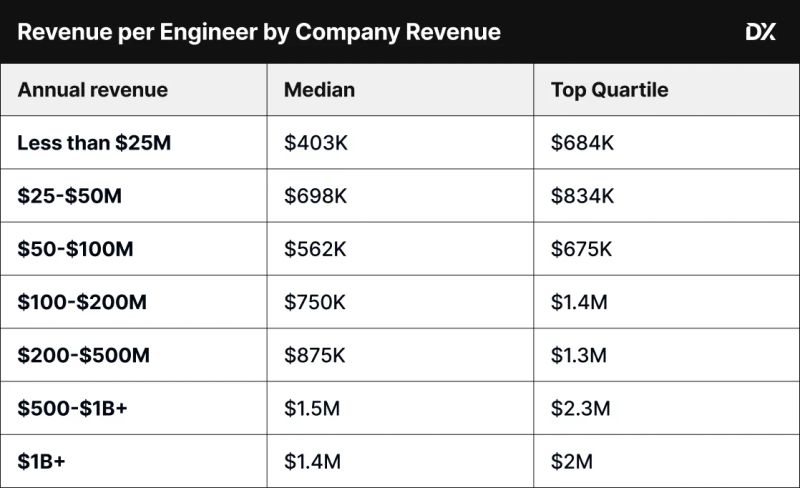
Task: Select the $684K top quartile cell
Action: pyautogui.click(x=582, y=143)
